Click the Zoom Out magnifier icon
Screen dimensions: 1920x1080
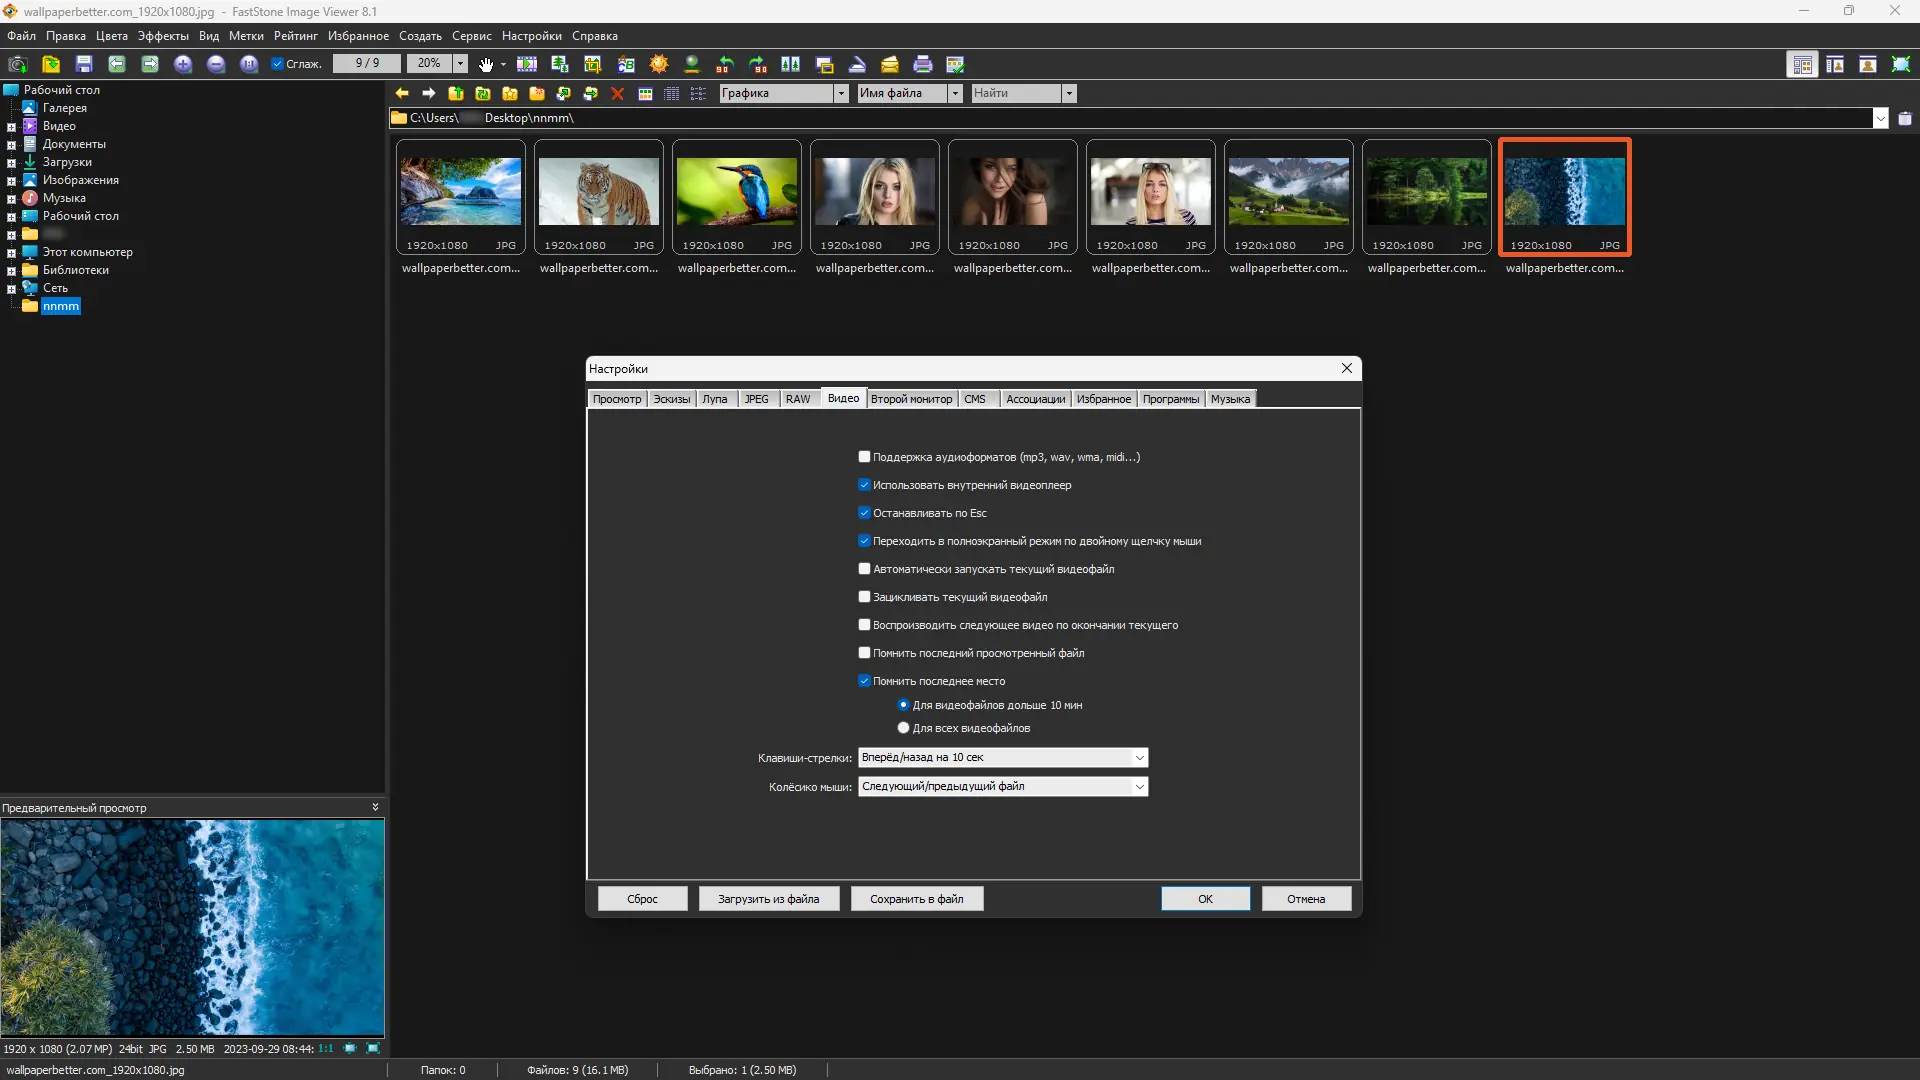coord(216,64)
